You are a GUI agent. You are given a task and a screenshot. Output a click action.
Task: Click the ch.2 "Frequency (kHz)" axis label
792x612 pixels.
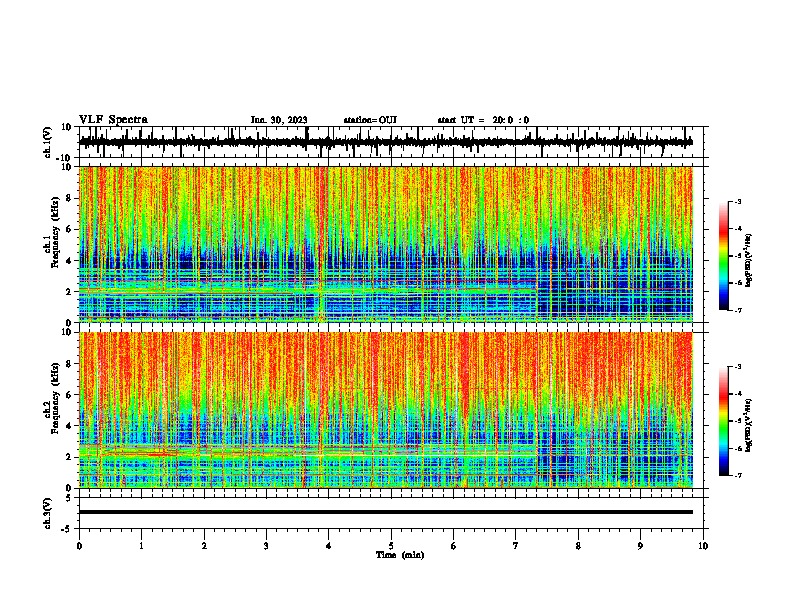(x=56, y=398)
